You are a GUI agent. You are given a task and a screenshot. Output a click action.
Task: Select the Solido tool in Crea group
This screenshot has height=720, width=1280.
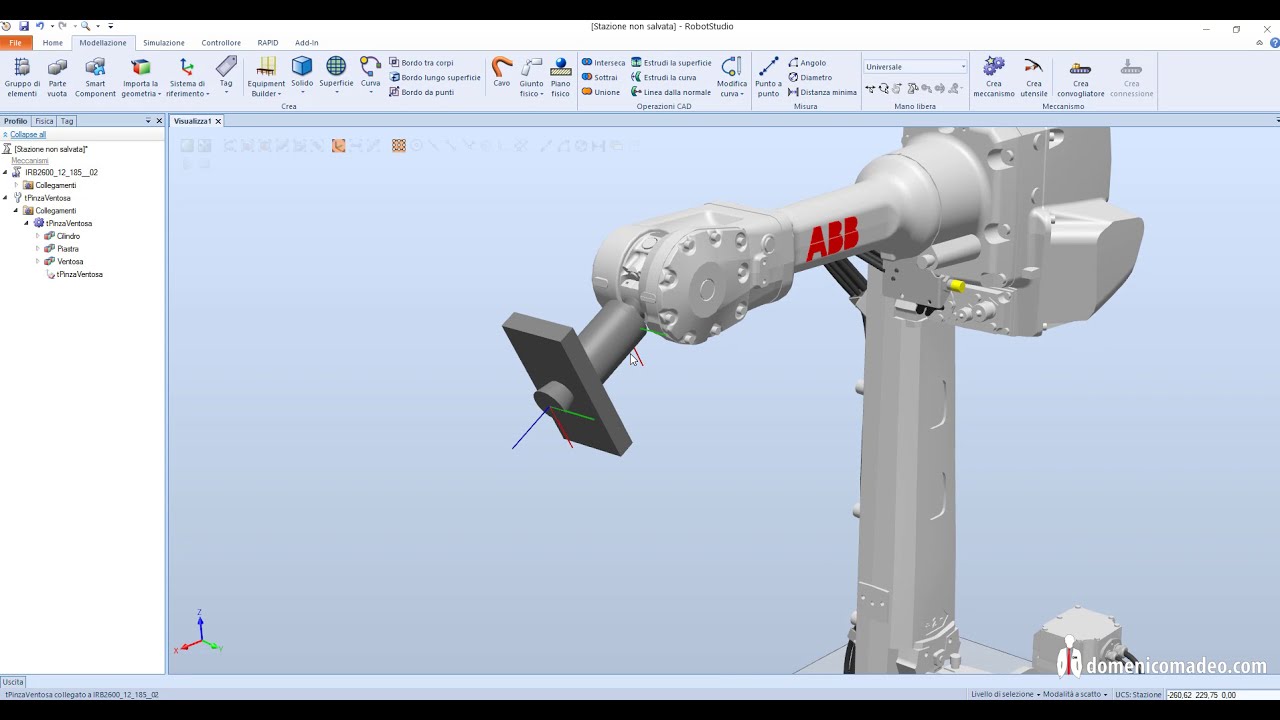tap(302, 72)
